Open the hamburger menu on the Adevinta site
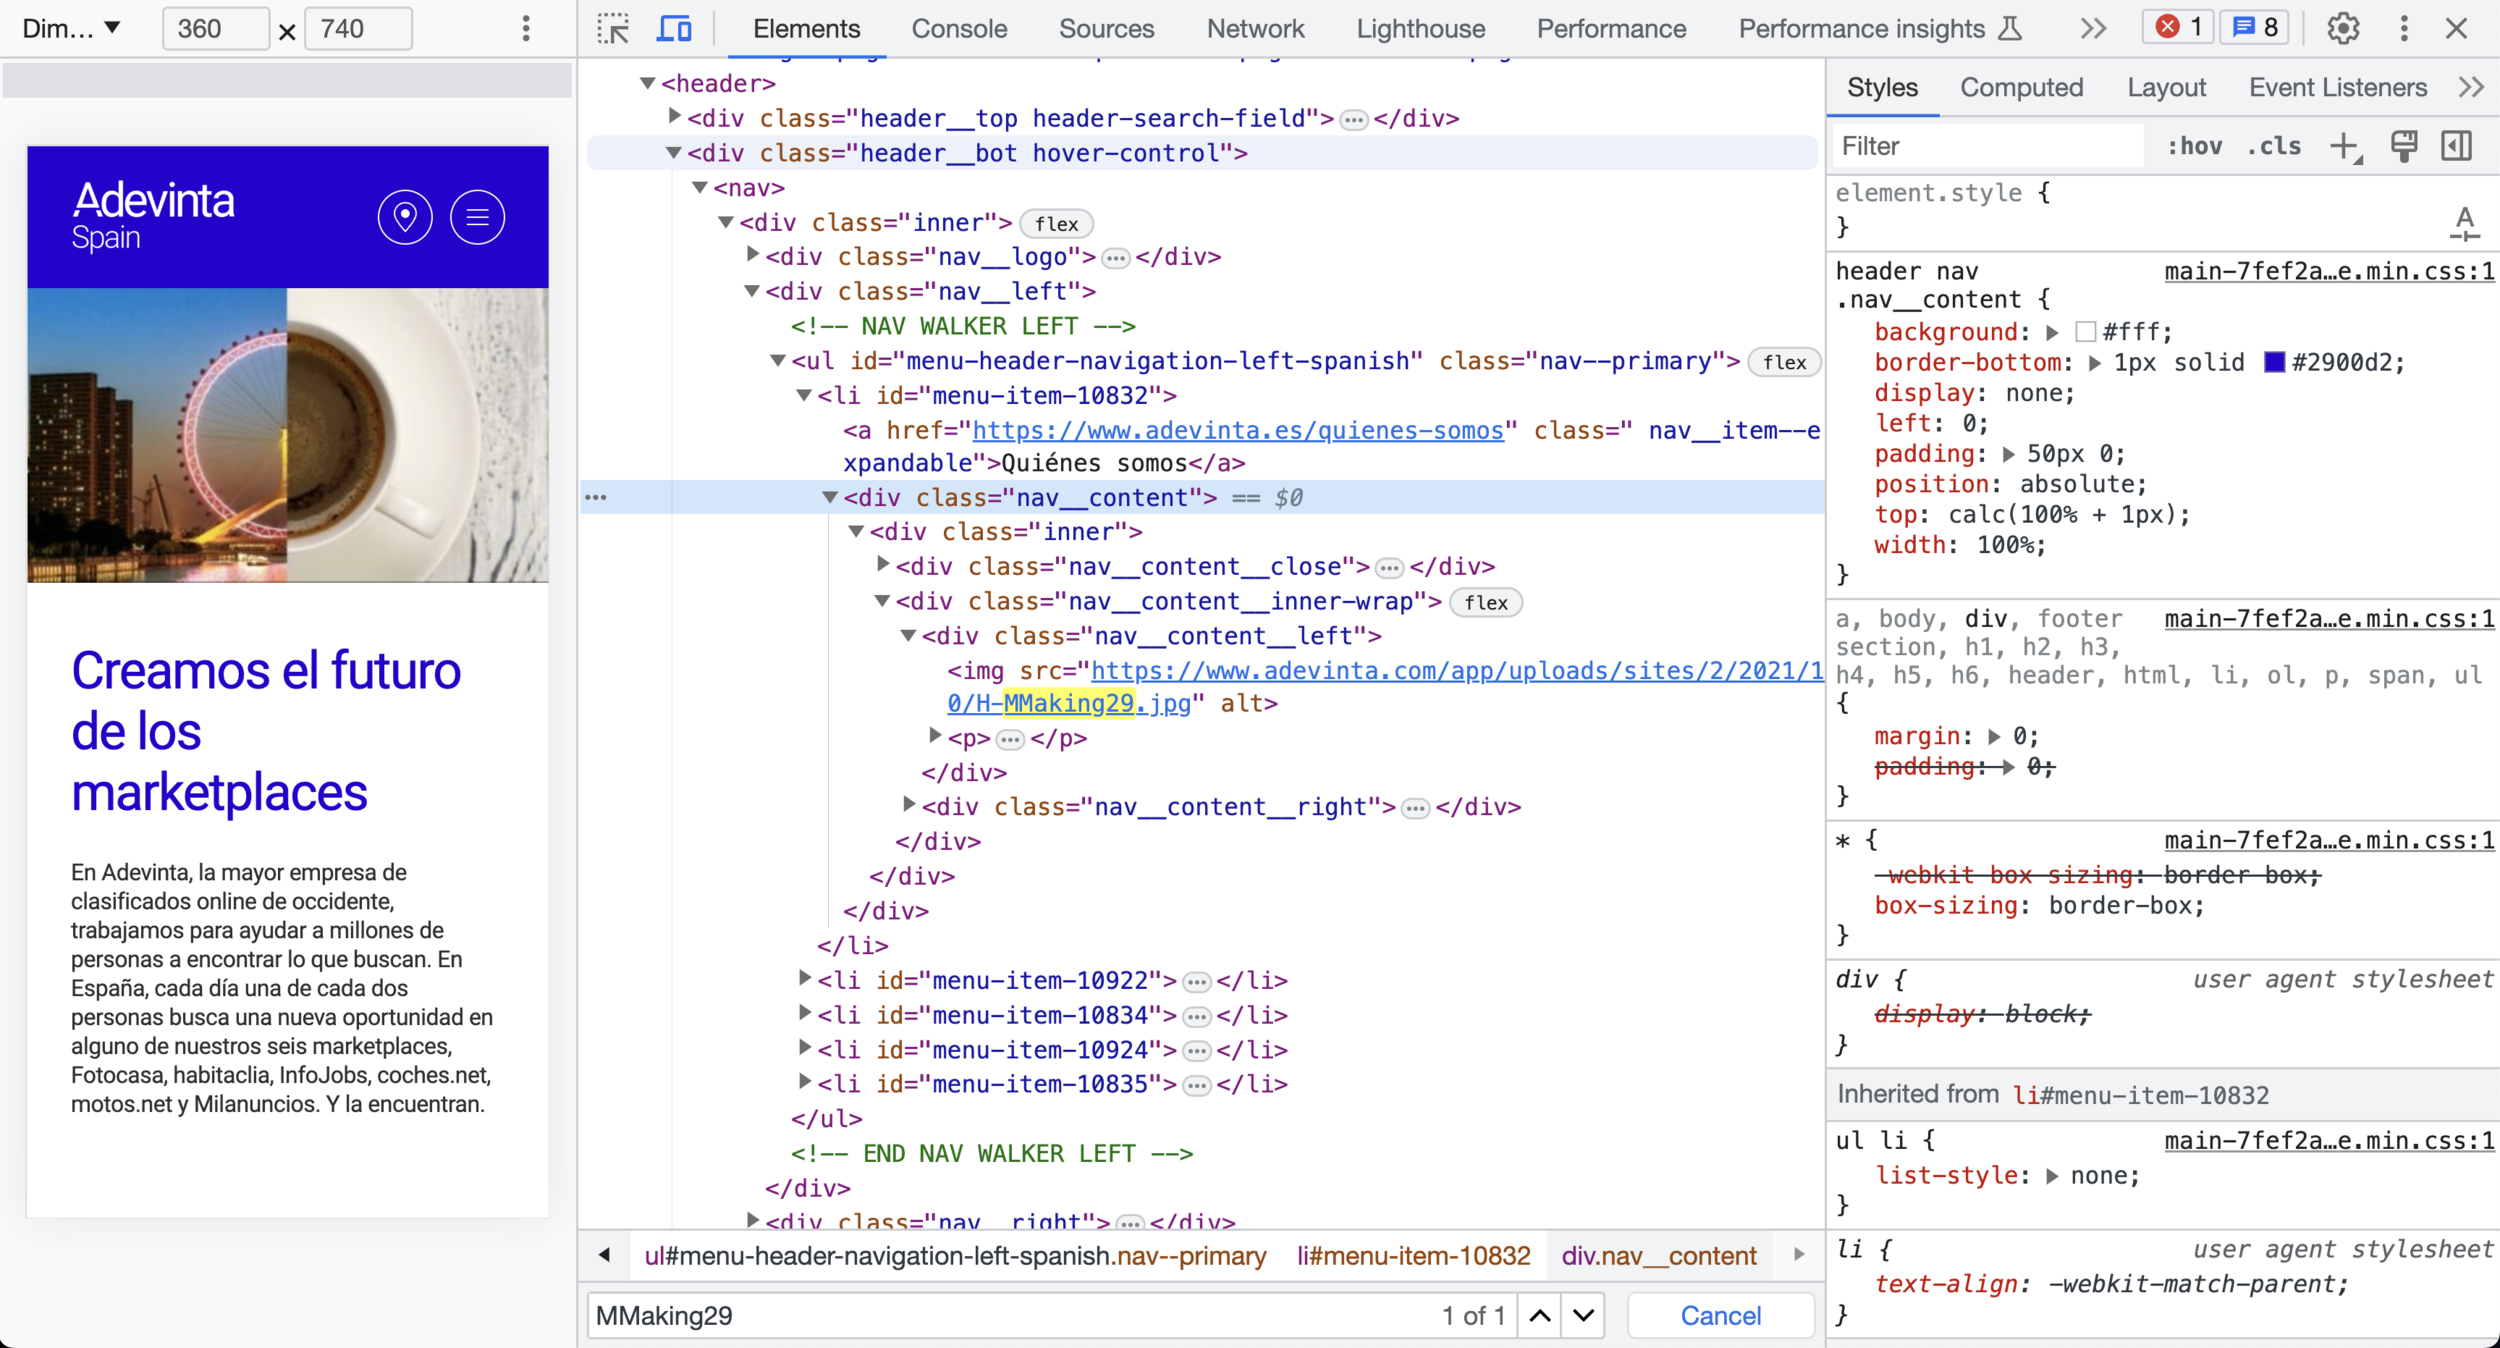This screenshot has width=2500, height=1348. coord(477,217)
